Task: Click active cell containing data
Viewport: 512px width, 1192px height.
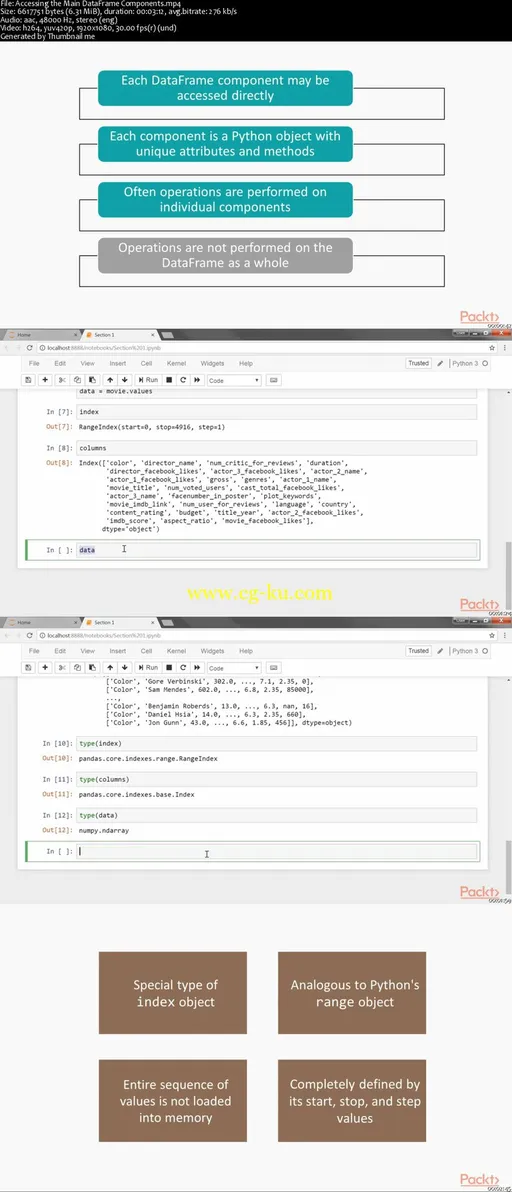Action: [277, 549]
